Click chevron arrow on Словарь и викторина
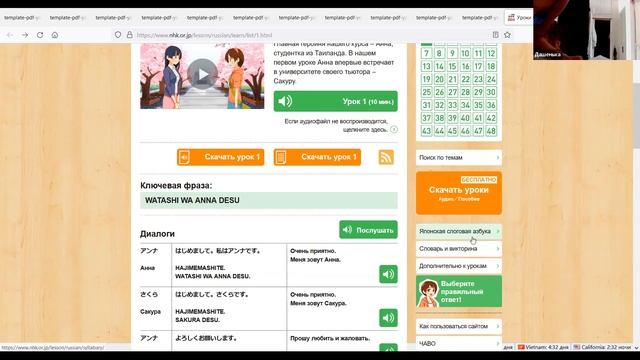The image size is (640, 360). (498, 249)
